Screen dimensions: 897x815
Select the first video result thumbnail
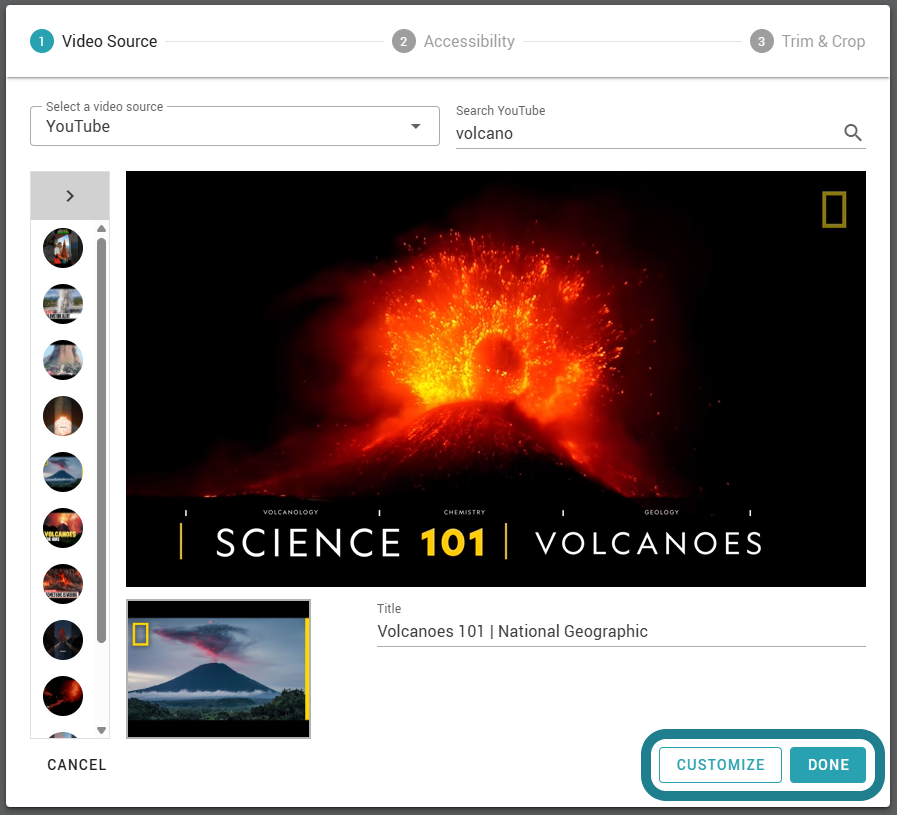pos(63,248)
